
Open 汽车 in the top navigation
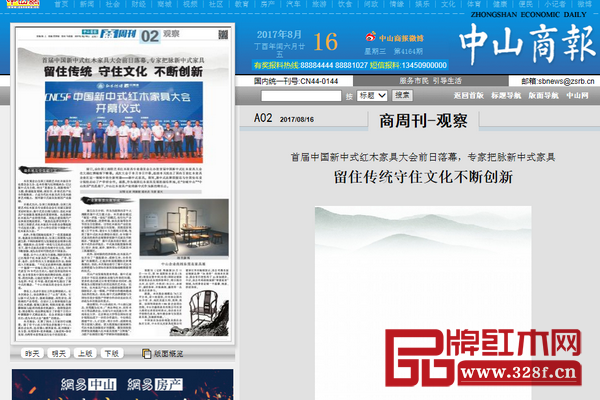(x=293, y=4)
